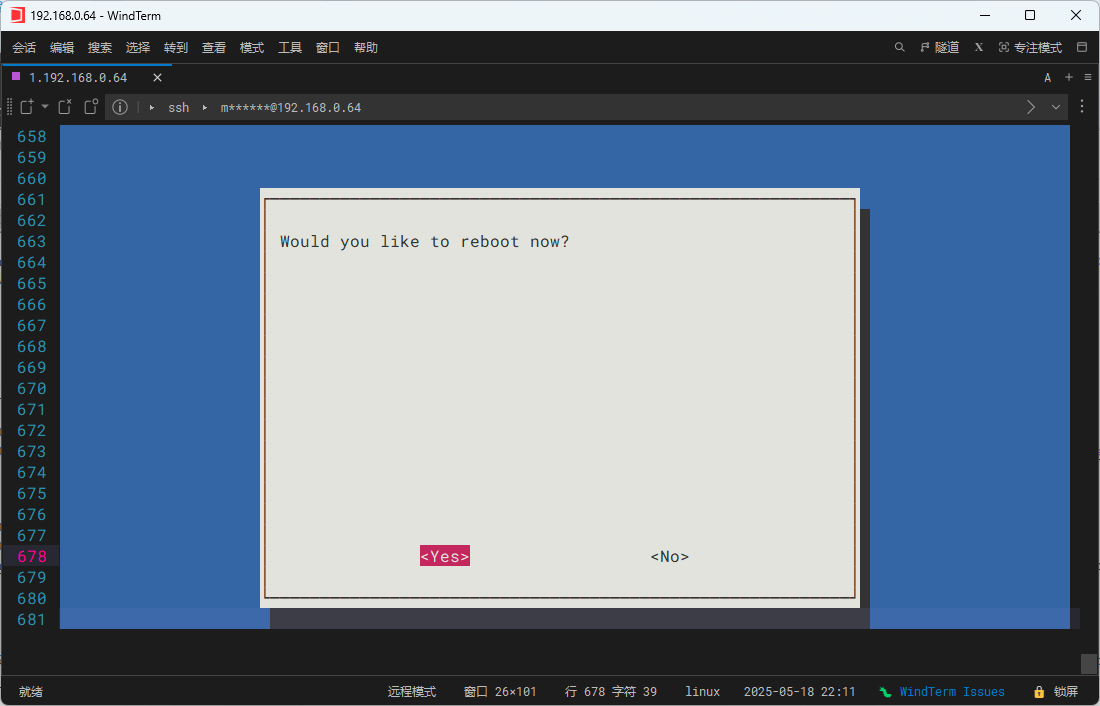Image resolution: width=1100 pixels, height=706 pixels.
Task: Expand the address bar history chevron
Action: [x=1056, y=107]
